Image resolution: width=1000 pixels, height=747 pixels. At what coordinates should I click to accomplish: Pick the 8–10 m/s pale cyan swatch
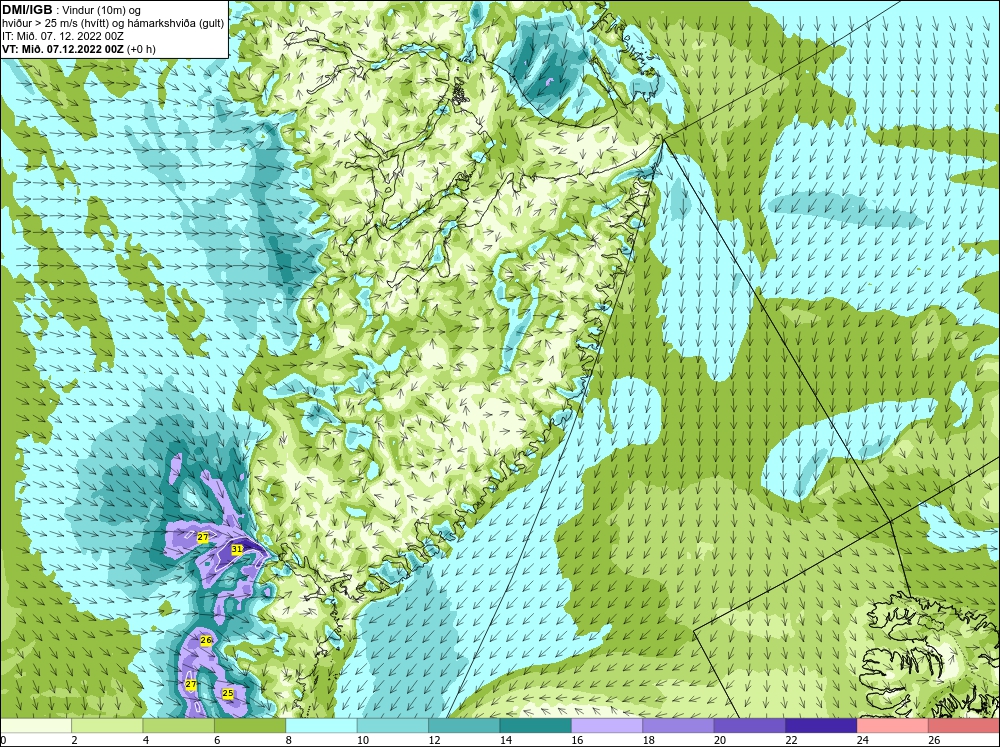(321, 726)
